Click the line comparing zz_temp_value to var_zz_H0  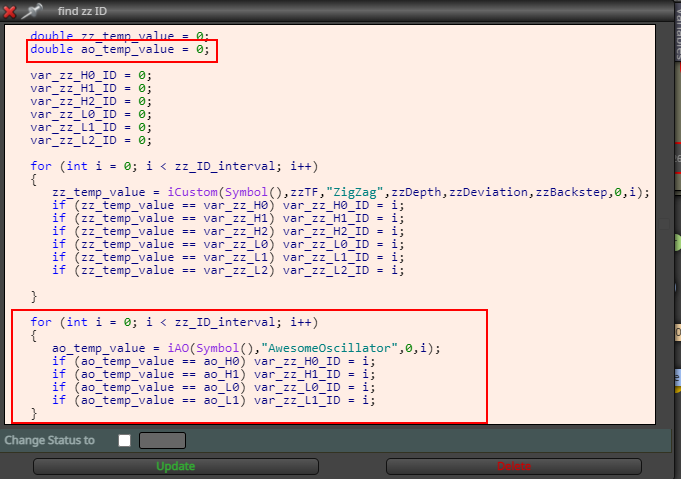click(x=228, y=205)
